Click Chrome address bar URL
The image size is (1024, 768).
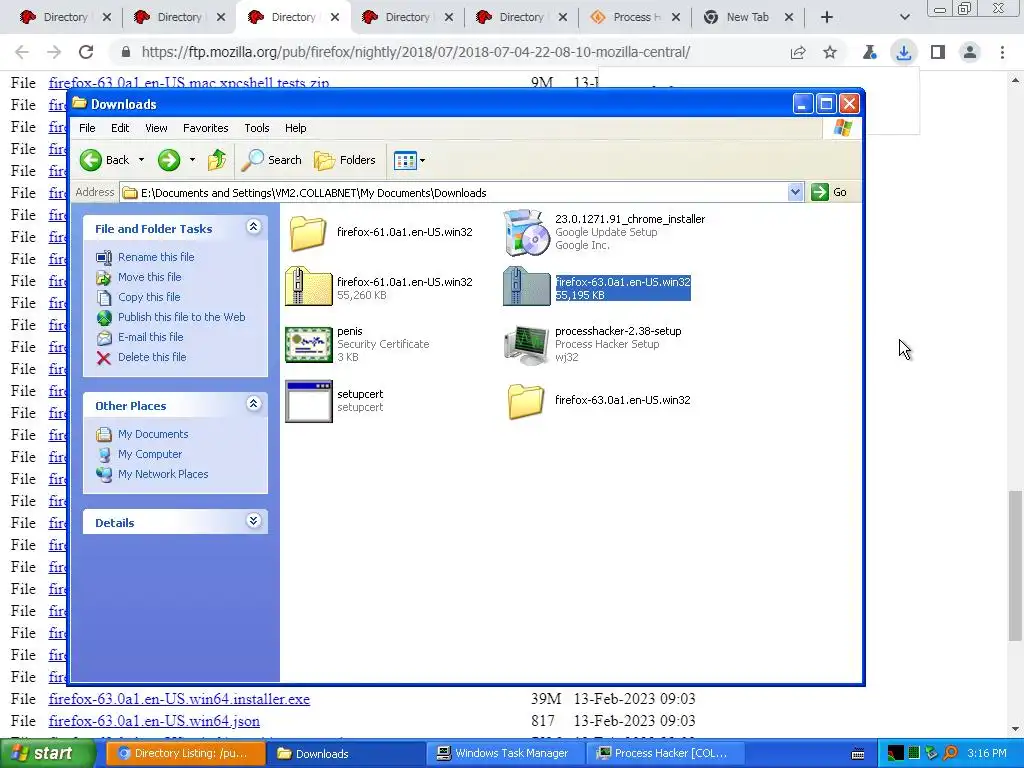tap(415, 52)
